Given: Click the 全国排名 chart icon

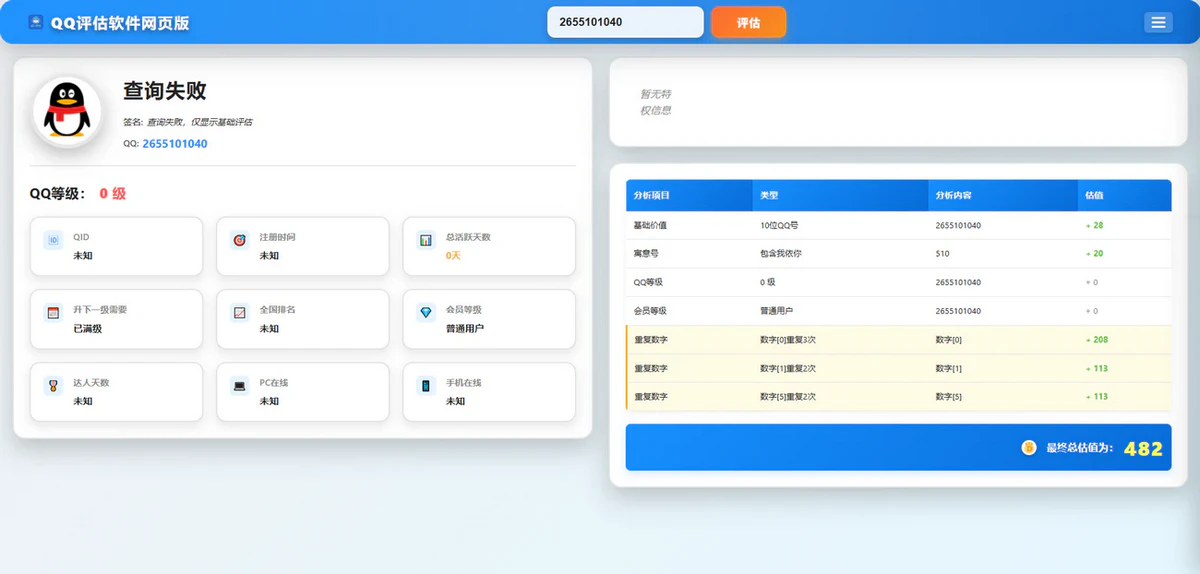Looking at the screenshot, I should click(x=239, y=313).
